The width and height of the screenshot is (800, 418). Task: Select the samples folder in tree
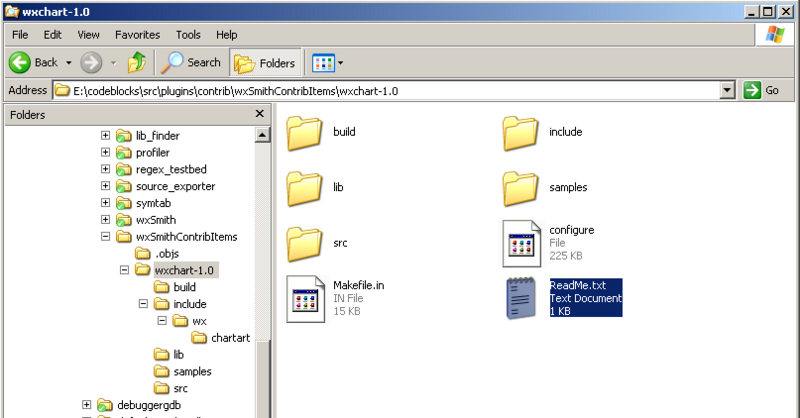192,372
